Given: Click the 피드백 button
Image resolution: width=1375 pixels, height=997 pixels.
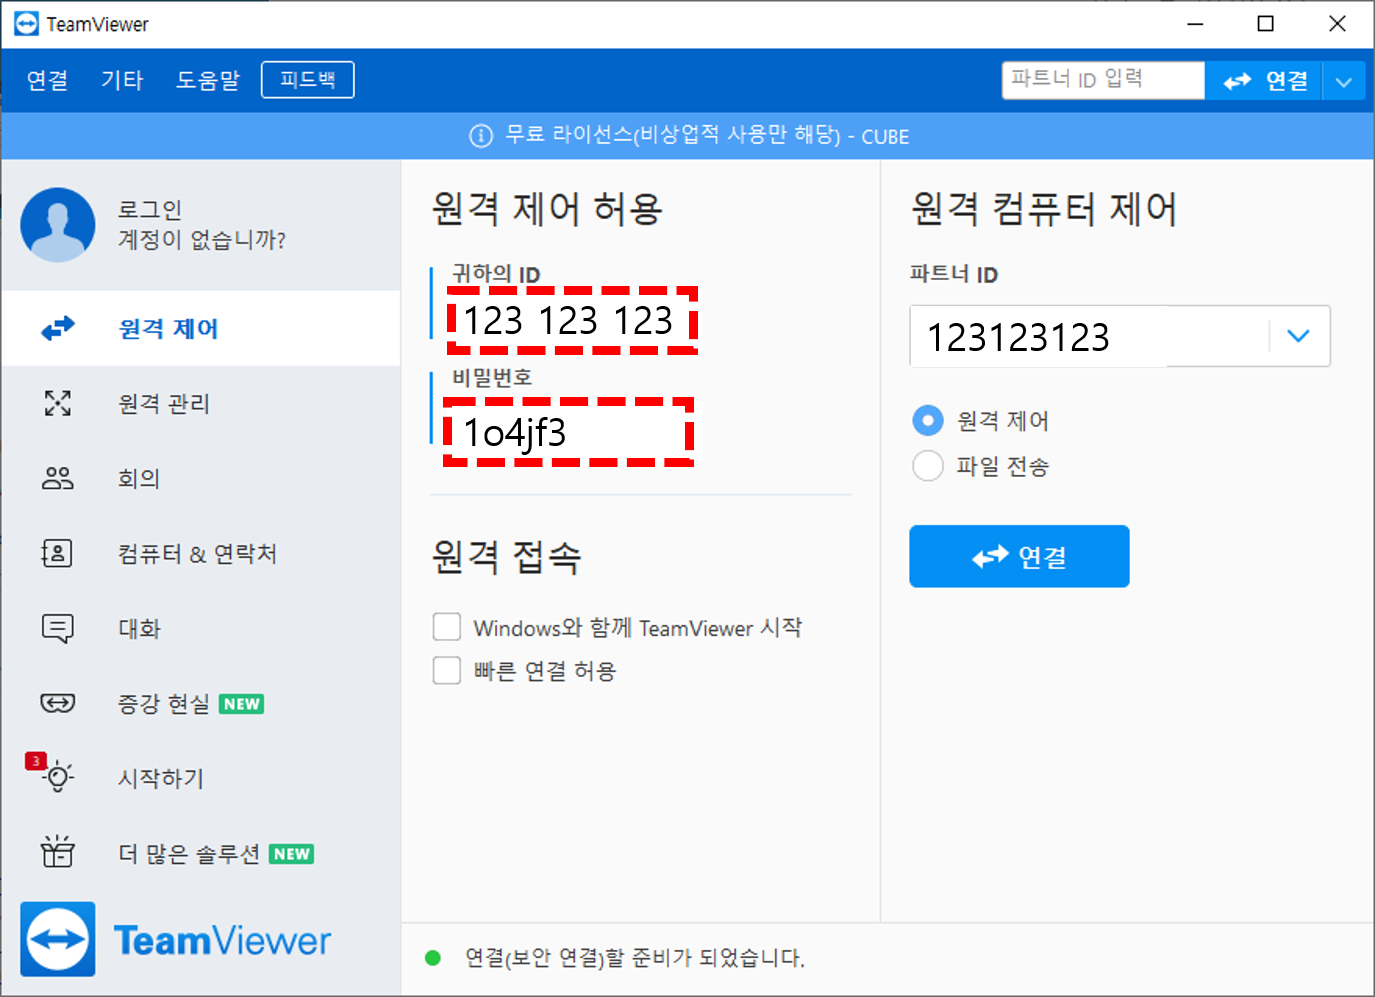Looking at the screenshot, I should coord(308,80).
